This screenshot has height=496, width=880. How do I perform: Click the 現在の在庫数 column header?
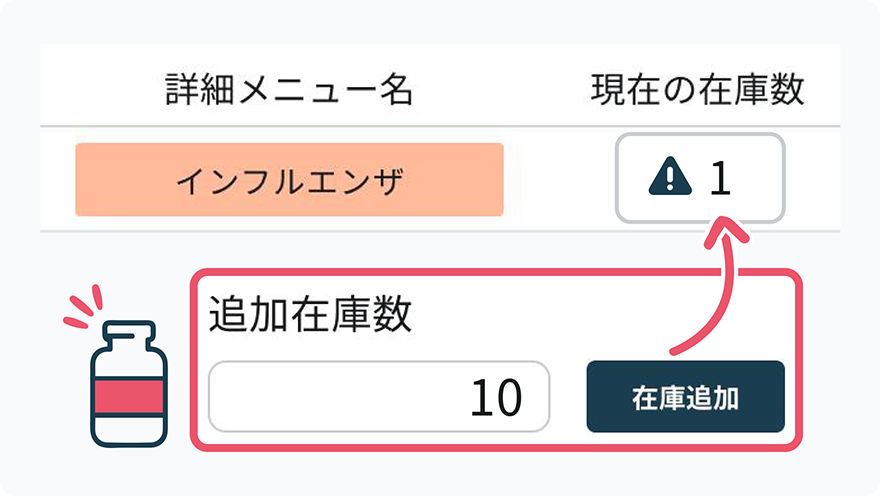click(x=698, y=89)
